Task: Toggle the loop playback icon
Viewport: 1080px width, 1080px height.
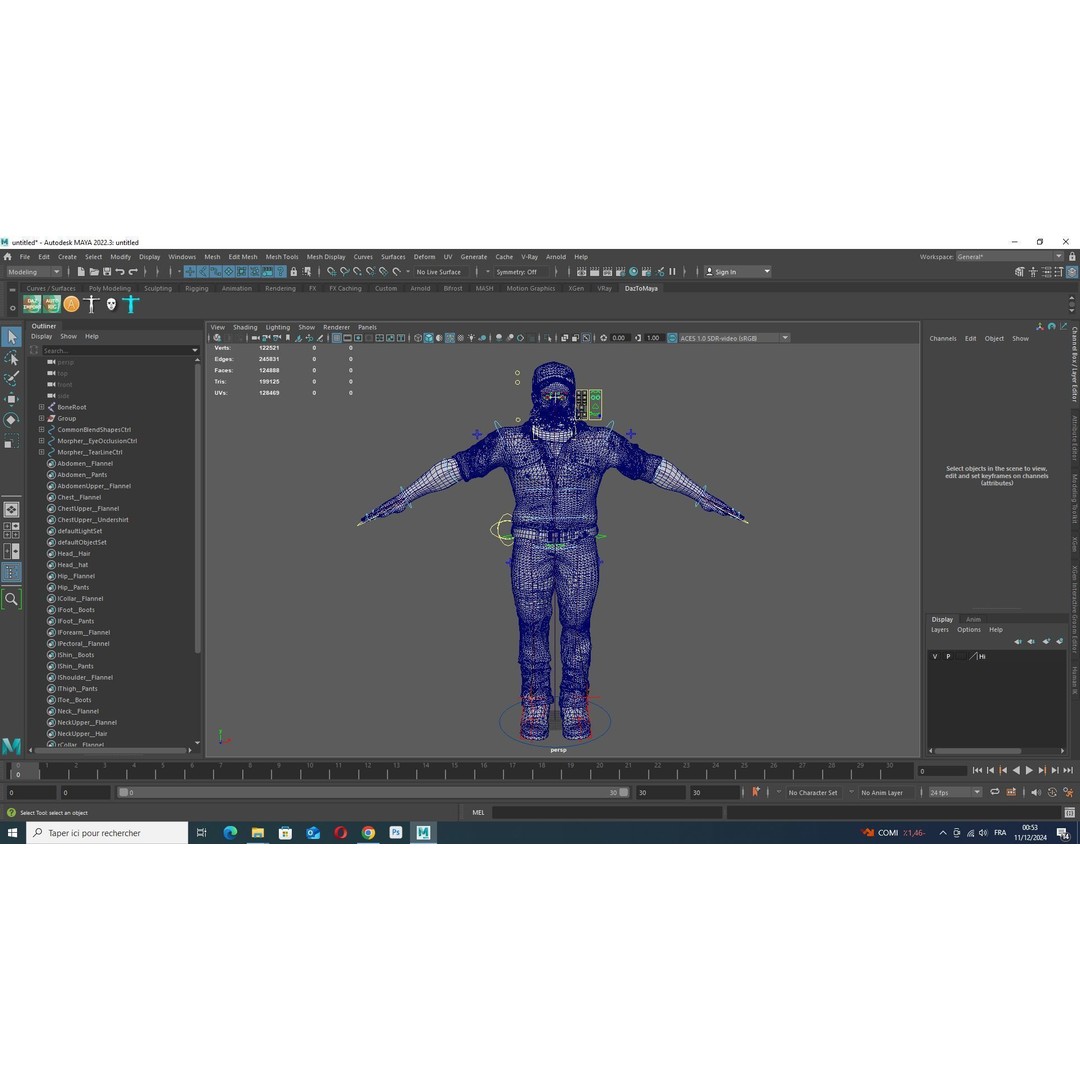Action: tap(995, 792)
